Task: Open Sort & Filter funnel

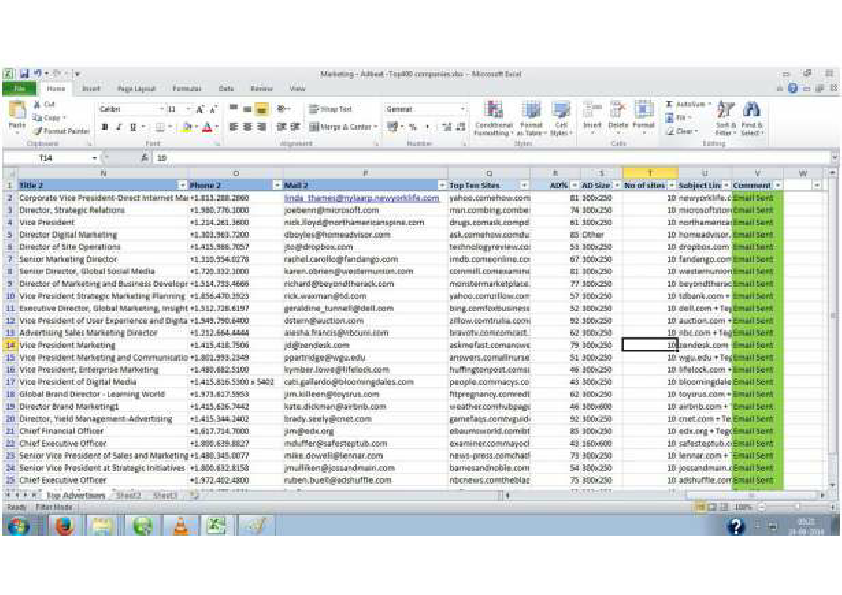Action: pos(725,119)
